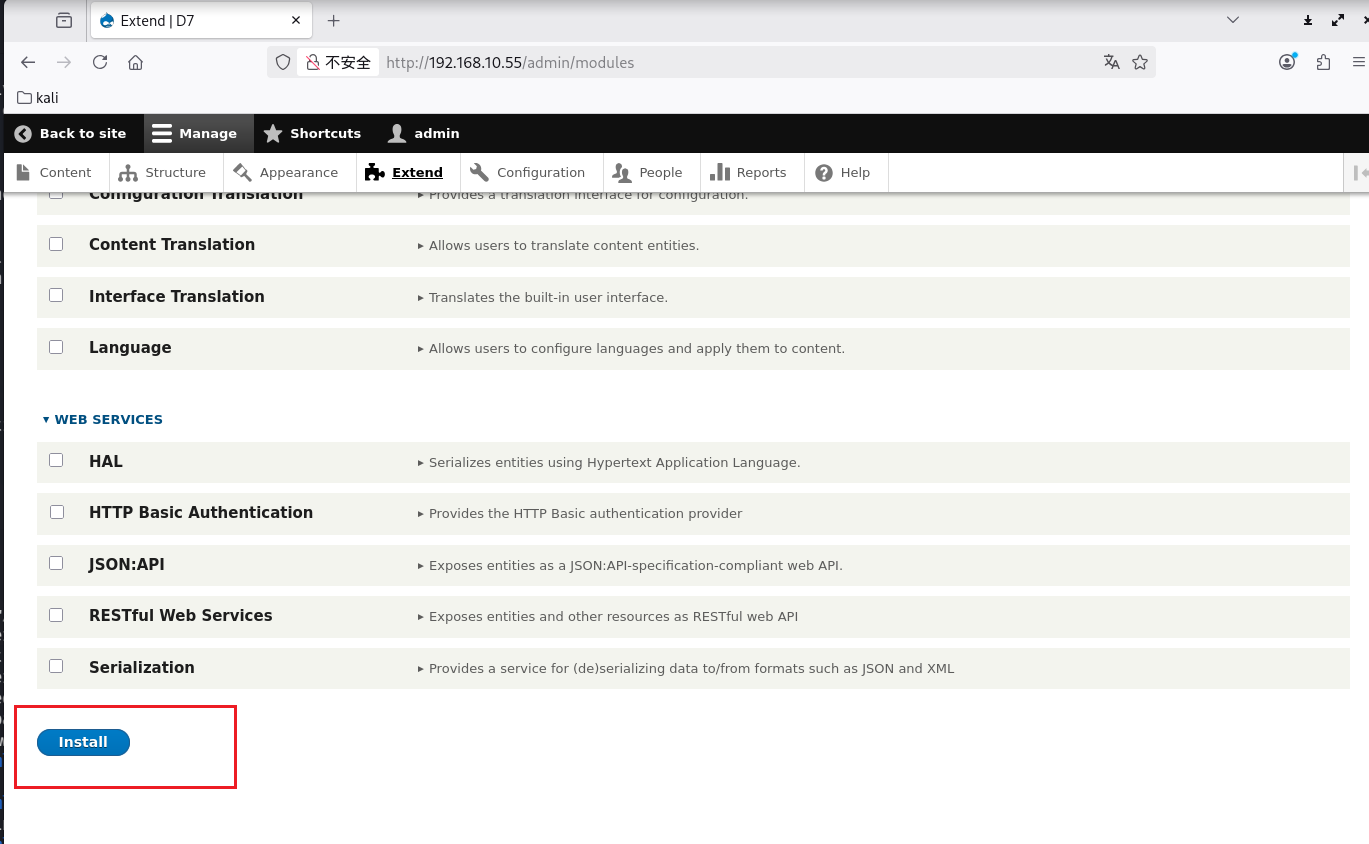Click the translate page icon in address bar
This screenshot has width=1369, height=844.
click(x=1111, y=62)
